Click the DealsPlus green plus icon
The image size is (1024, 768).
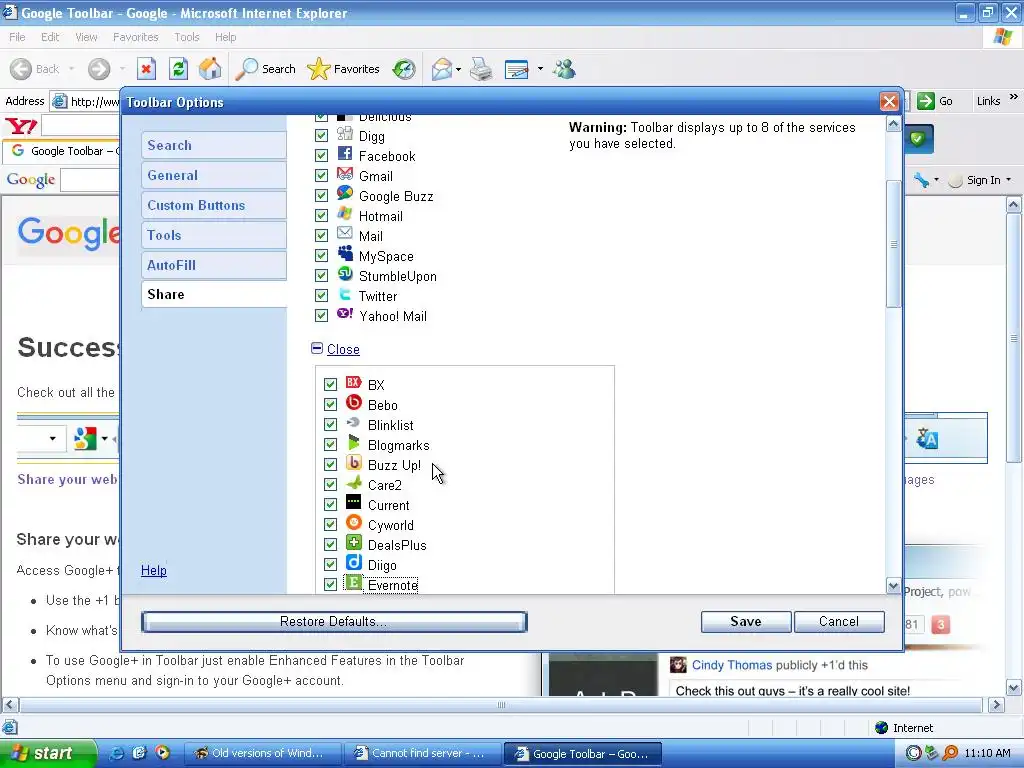(x=353, y=543)
